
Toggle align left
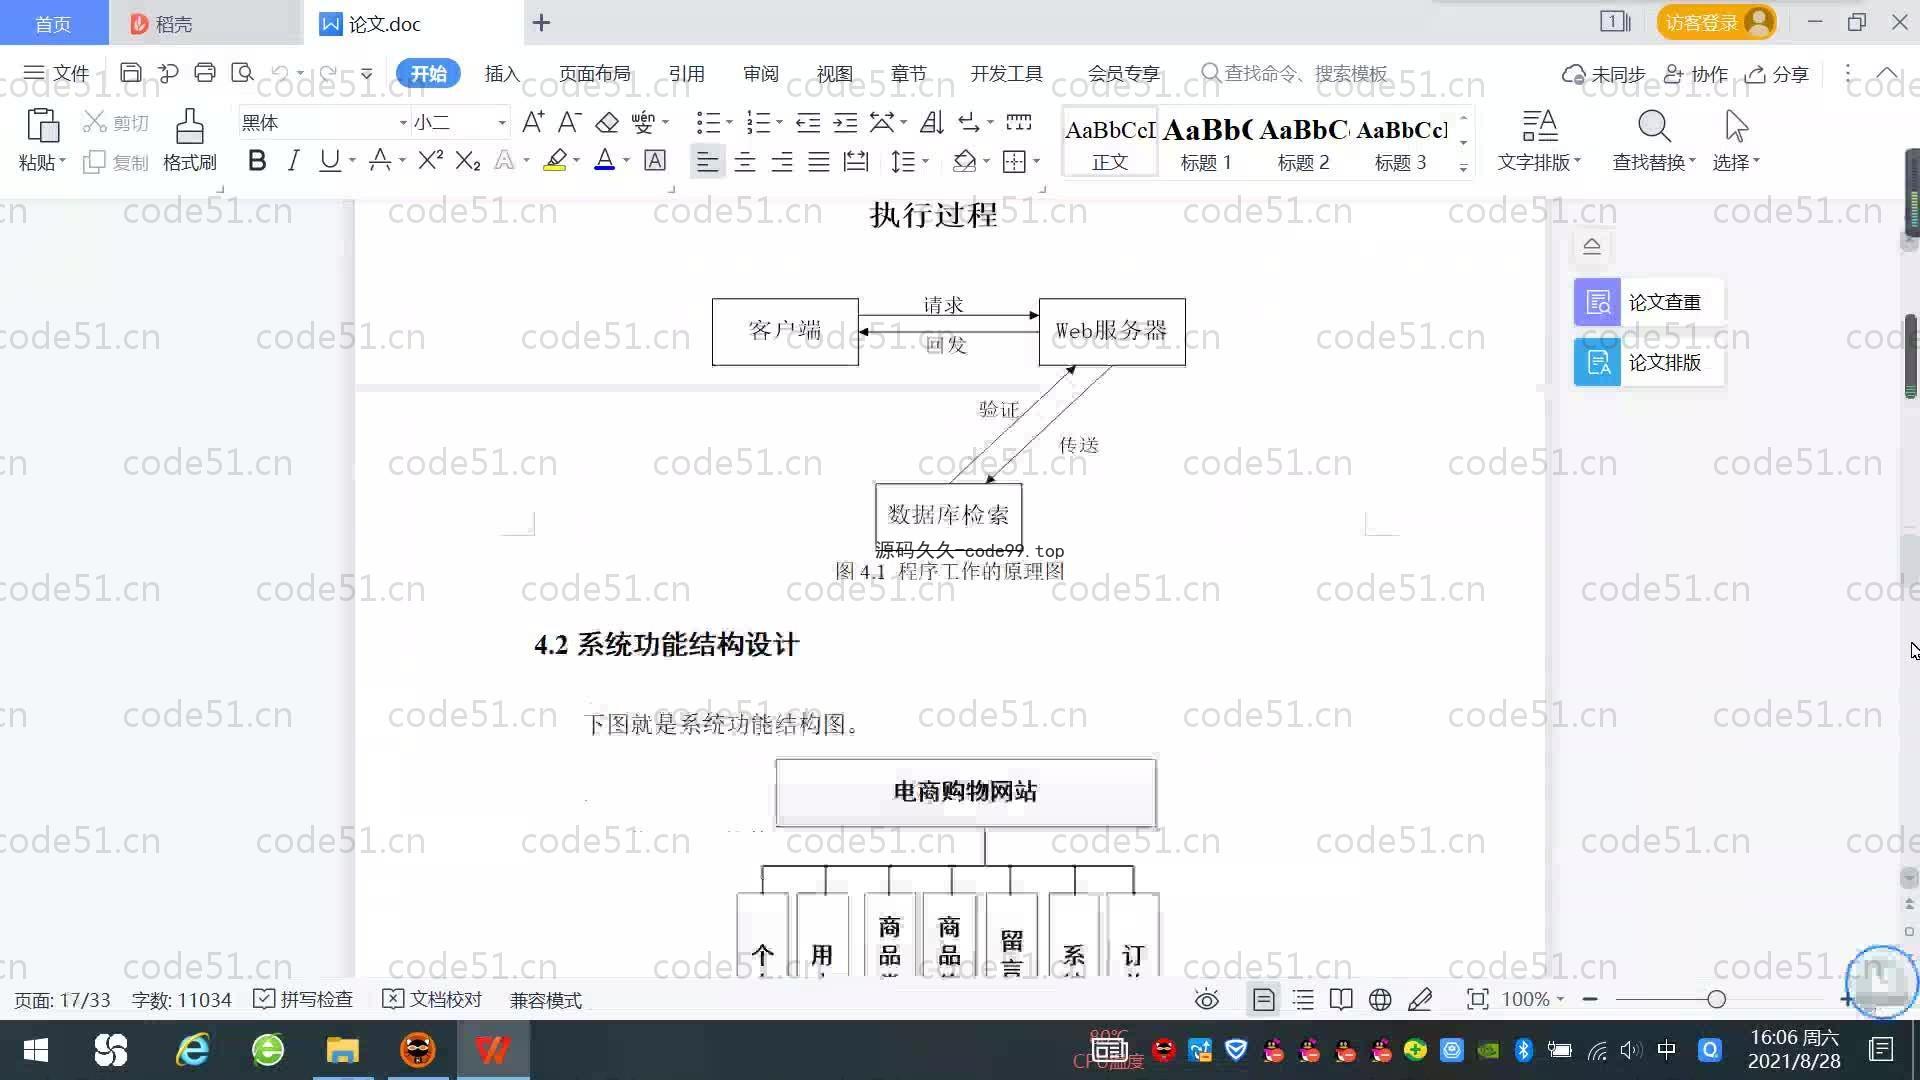(x=707, y=160)
